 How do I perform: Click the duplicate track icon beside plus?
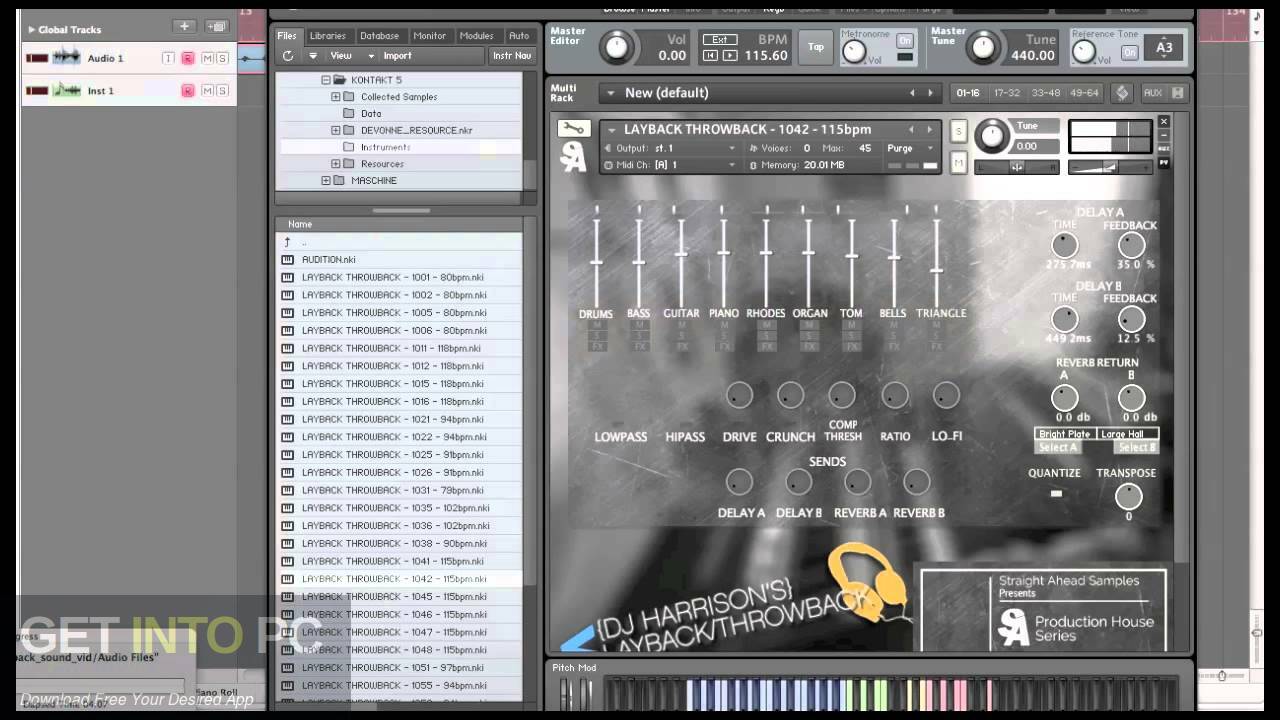tap(216, 27)
